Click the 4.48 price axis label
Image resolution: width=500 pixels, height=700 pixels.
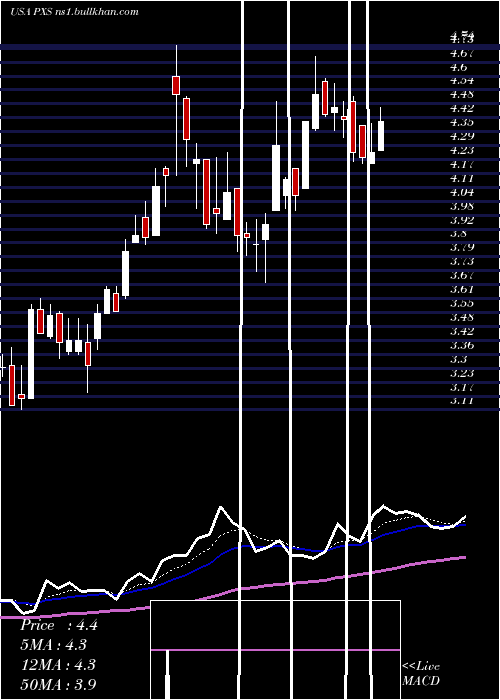click(x=462, y=95)
